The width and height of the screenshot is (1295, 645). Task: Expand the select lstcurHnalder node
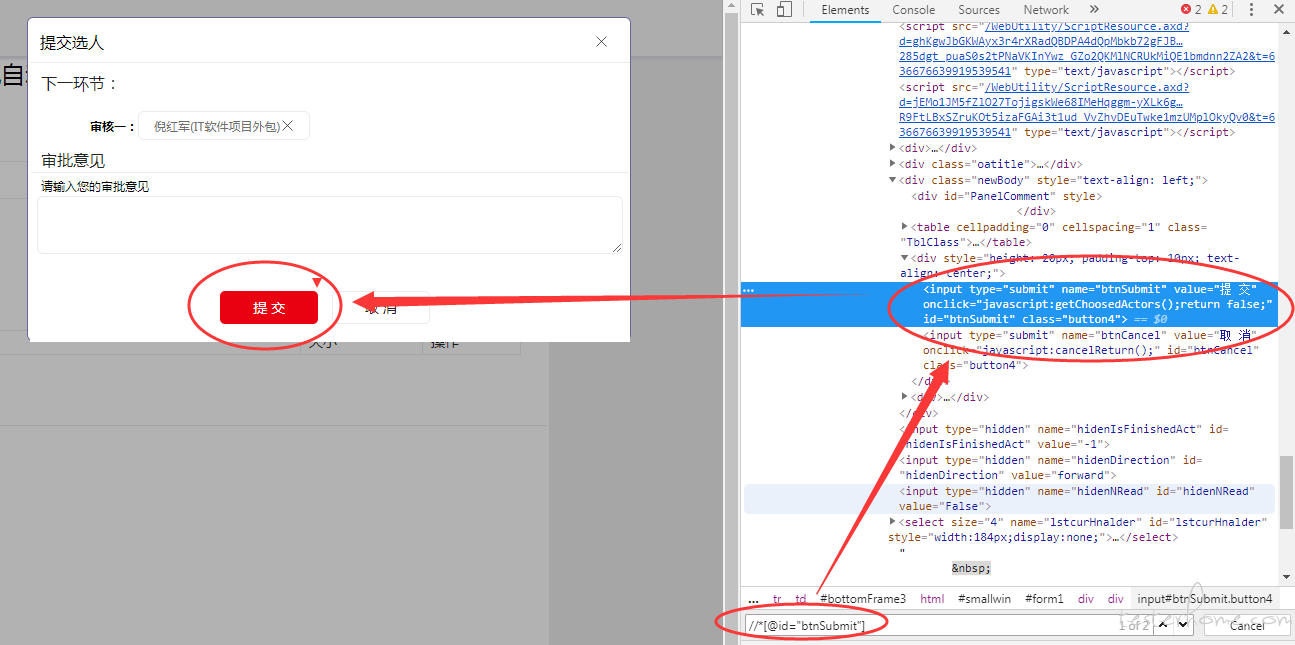893,522
